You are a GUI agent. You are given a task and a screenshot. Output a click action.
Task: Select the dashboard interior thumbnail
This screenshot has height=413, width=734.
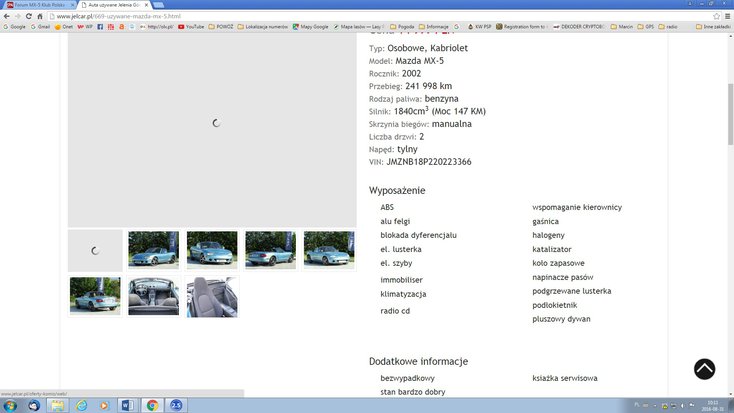tap(154, 296)
